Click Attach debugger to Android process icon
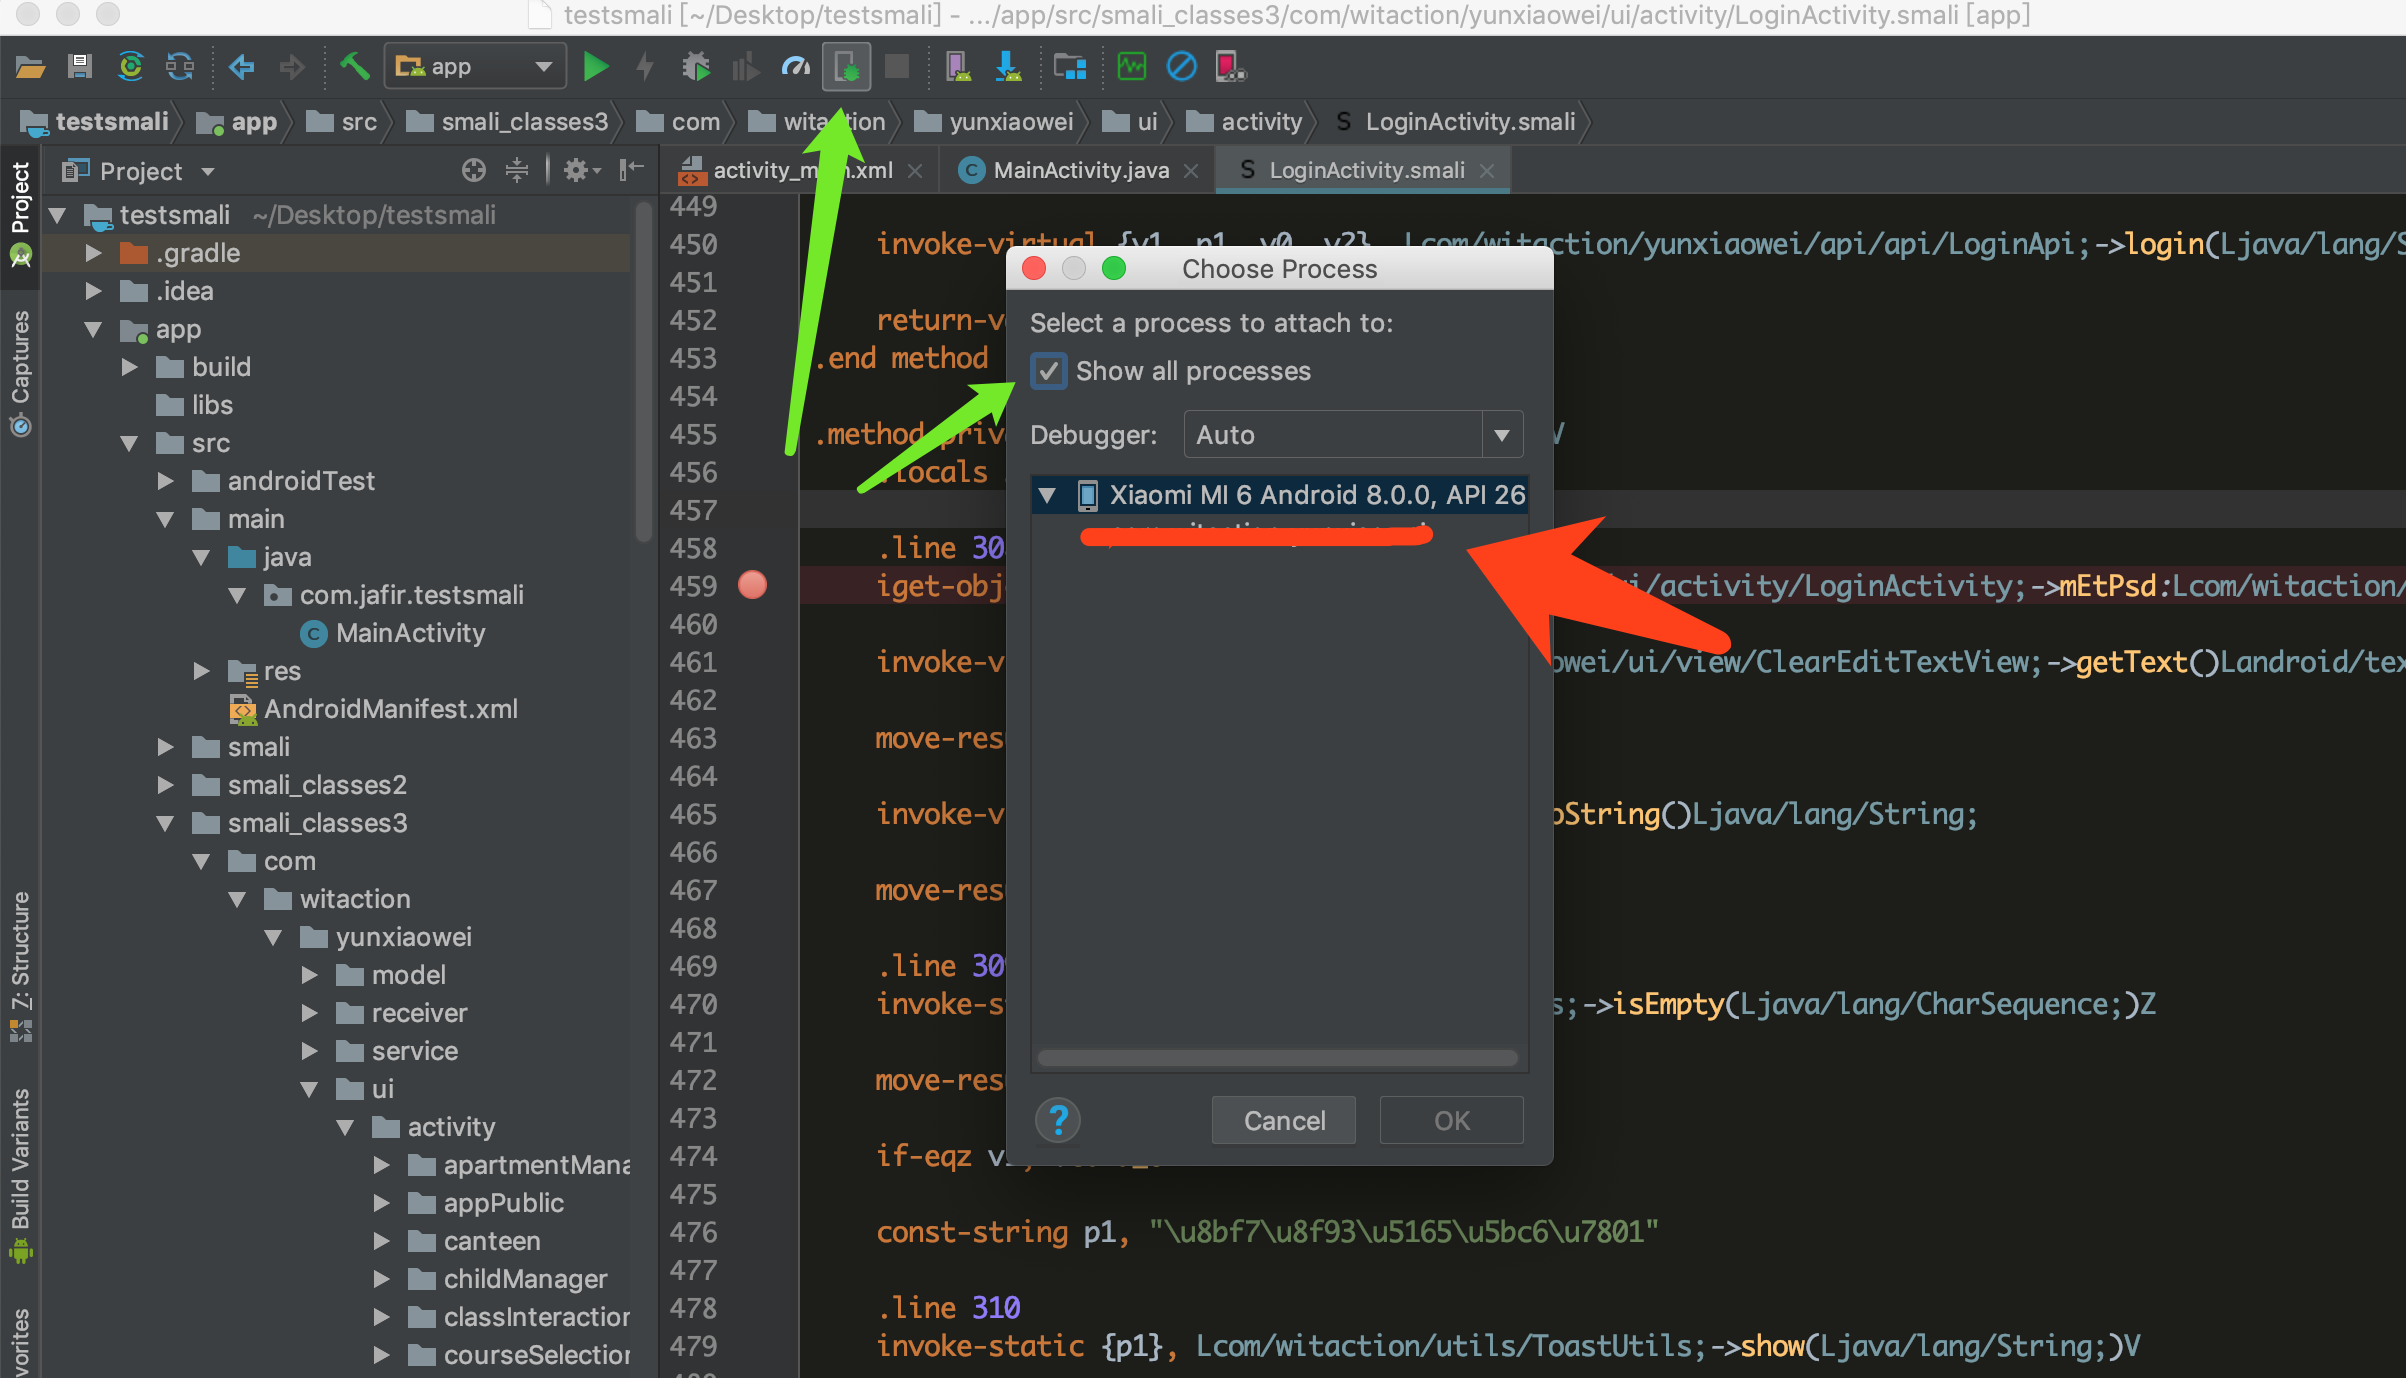The height and width of the screenshot is (1378, 2406). 846,67
